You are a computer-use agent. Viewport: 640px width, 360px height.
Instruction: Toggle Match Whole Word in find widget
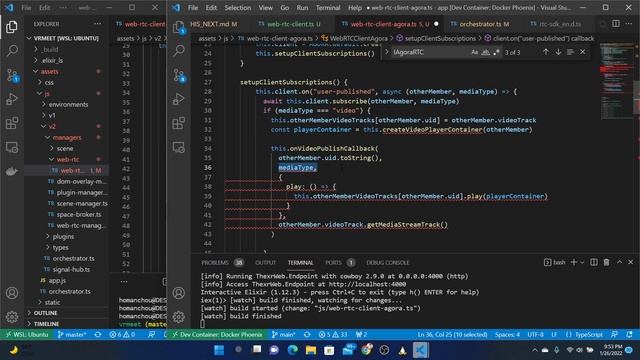point(485,52)
